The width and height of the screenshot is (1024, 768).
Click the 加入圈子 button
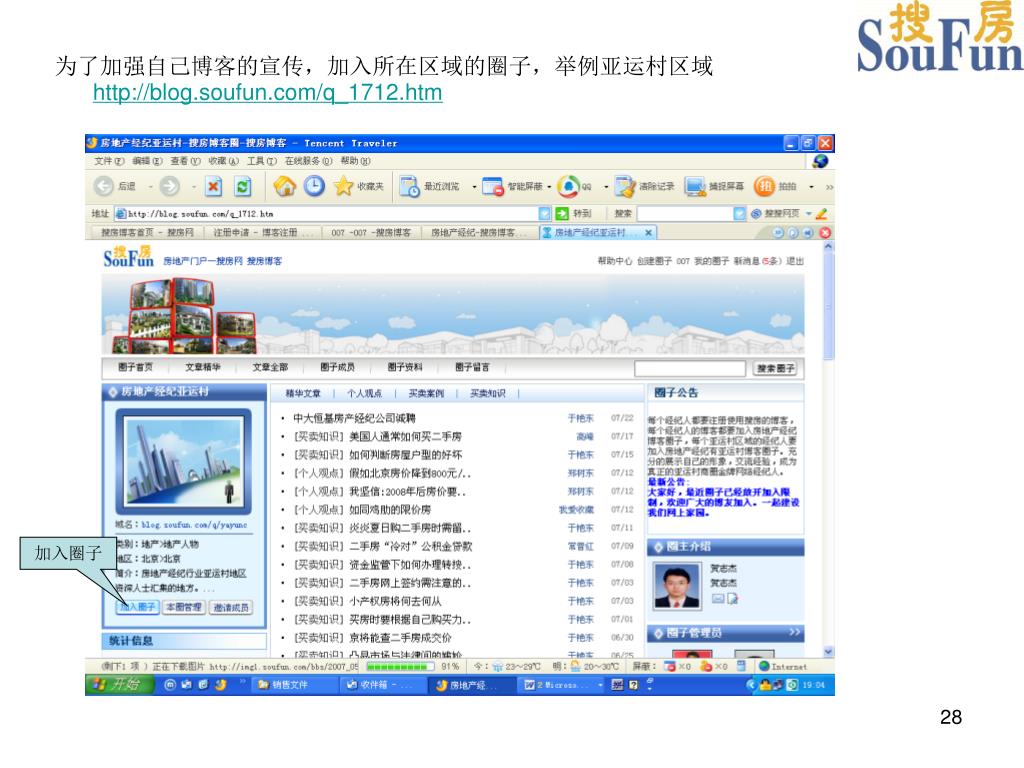point(137,607)
